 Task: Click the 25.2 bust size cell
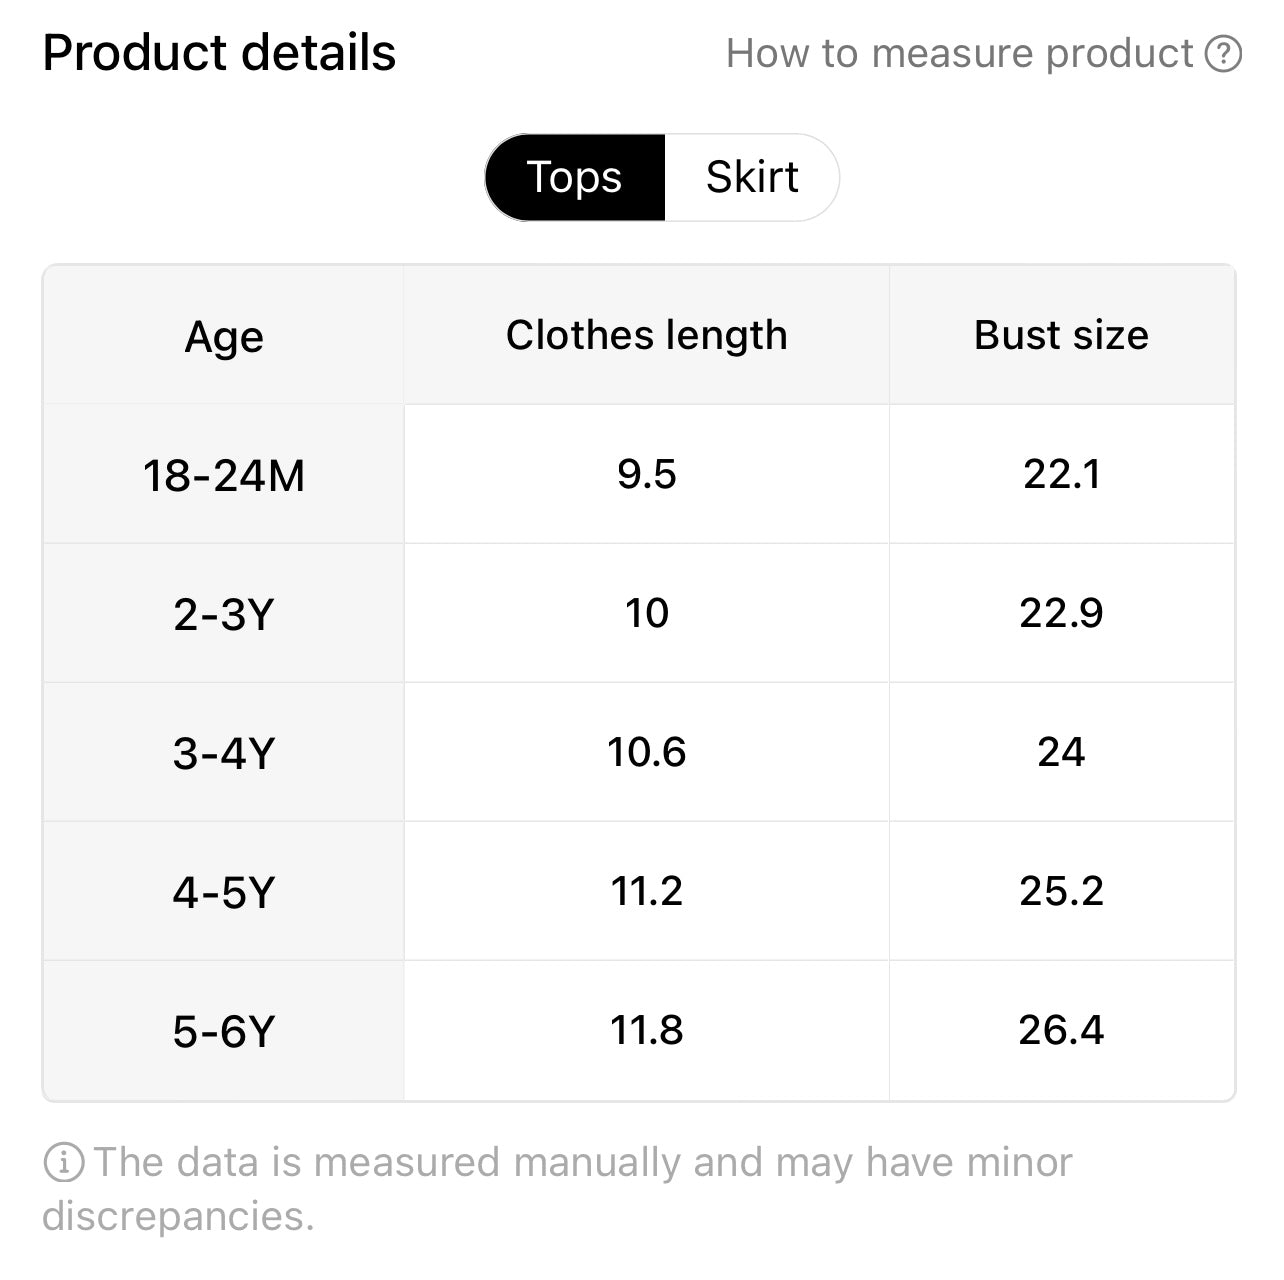(1062, 891)
